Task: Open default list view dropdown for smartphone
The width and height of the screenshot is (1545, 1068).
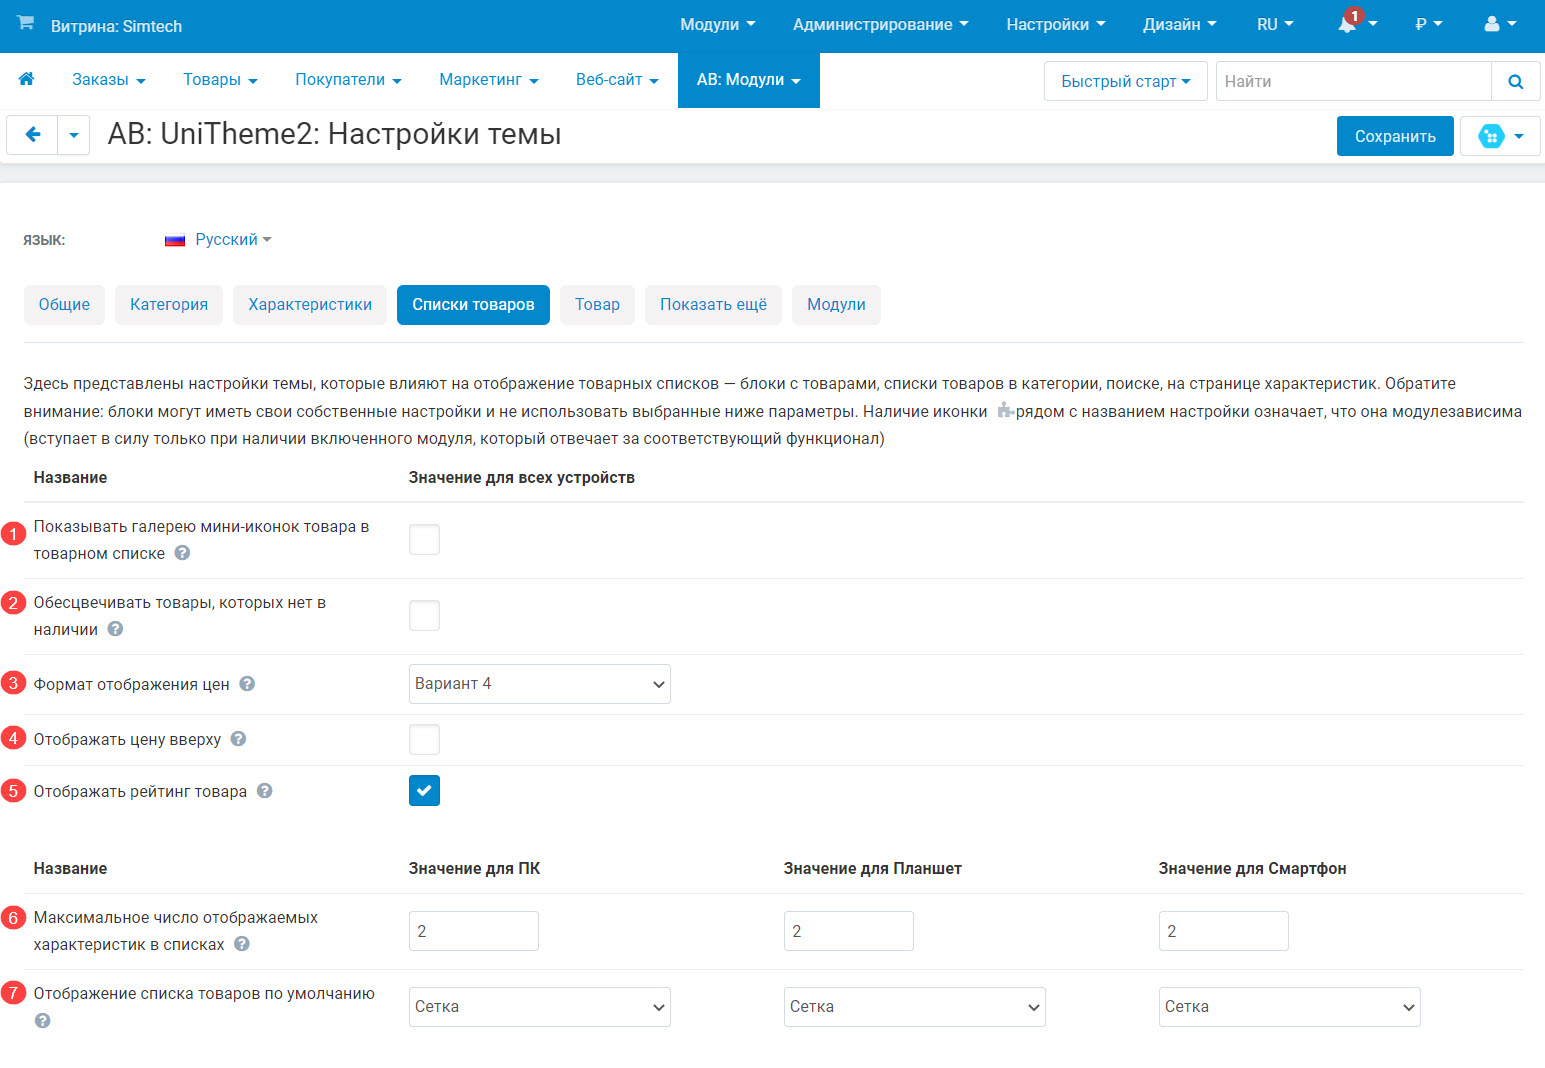Action: pos(1290,1007)
